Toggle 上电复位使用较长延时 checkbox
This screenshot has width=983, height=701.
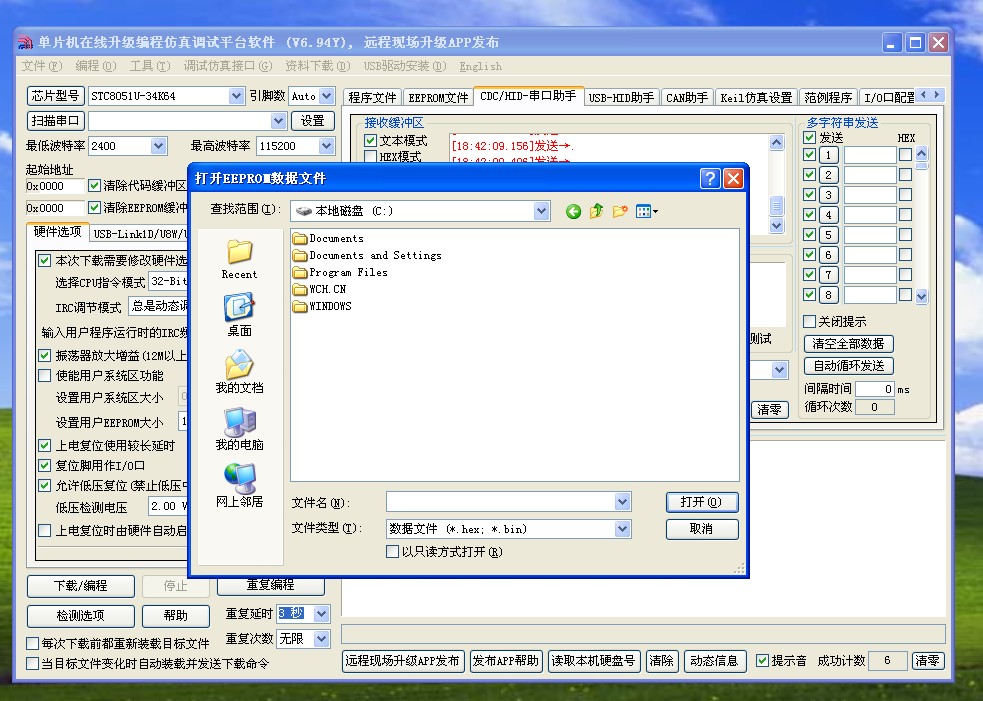(45, 446)
